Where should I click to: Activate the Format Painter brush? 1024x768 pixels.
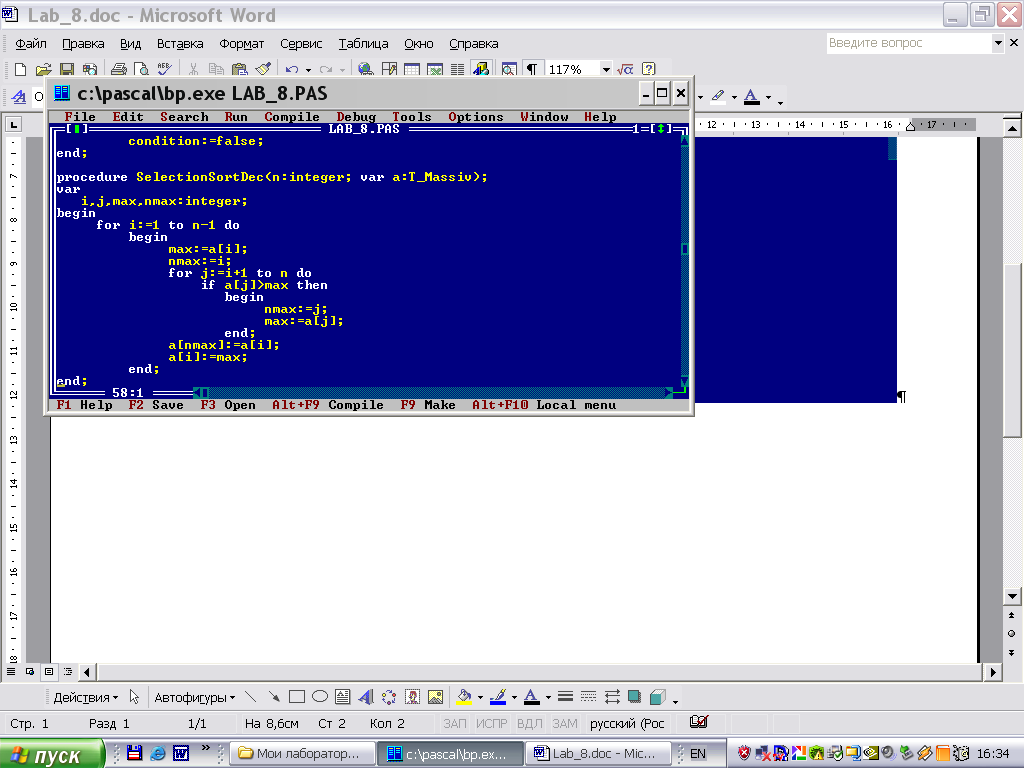tap(263, 69)
